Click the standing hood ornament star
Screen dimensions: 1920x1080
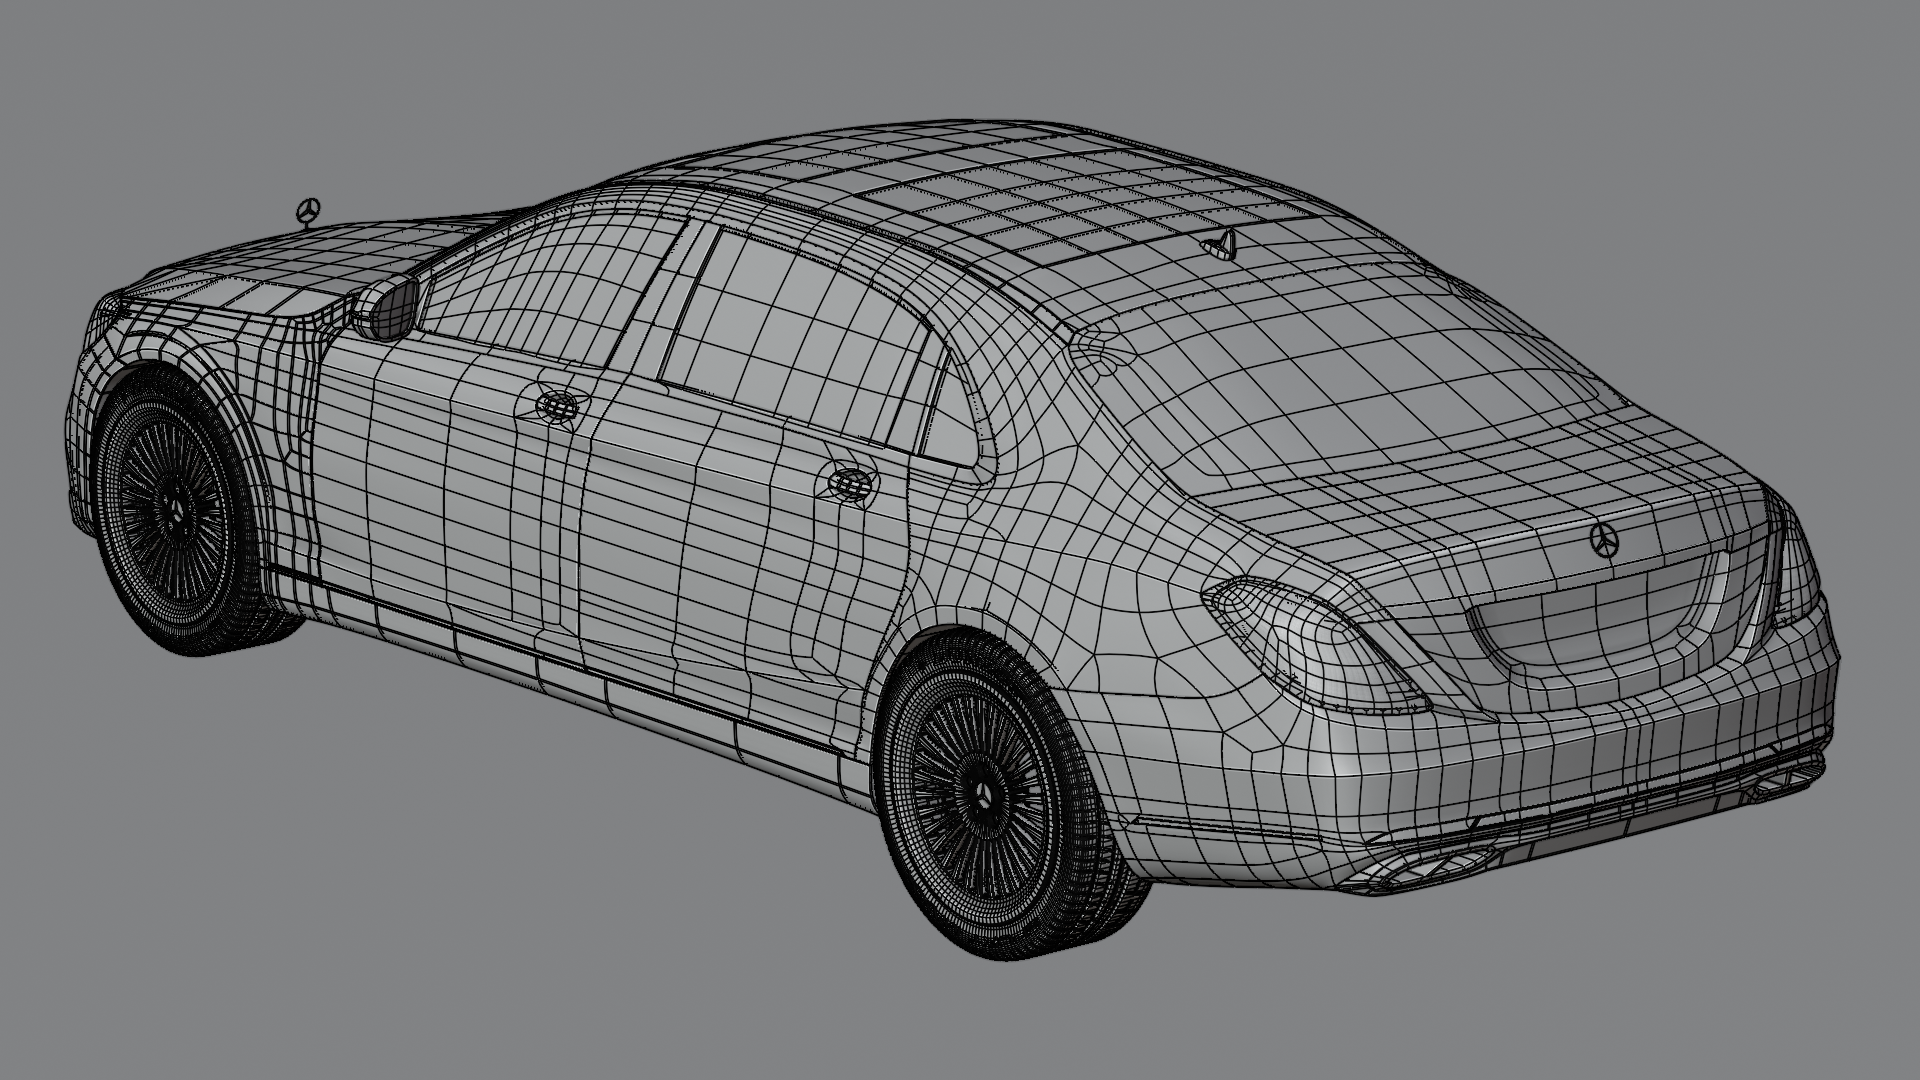308,212
